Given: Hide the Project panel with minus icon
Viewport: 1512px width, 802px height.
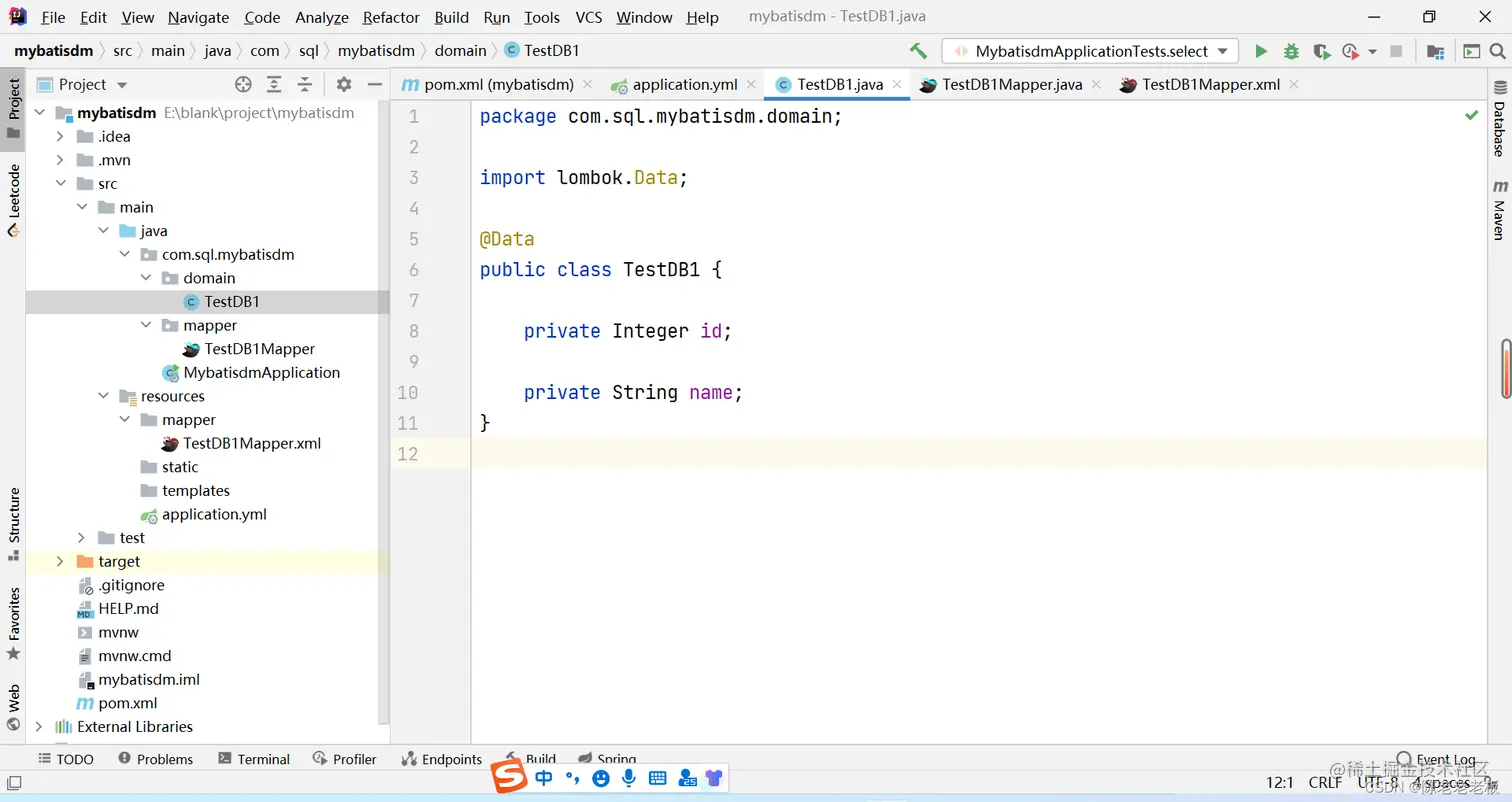Looking at the screenshot, I should pos(374,85).
